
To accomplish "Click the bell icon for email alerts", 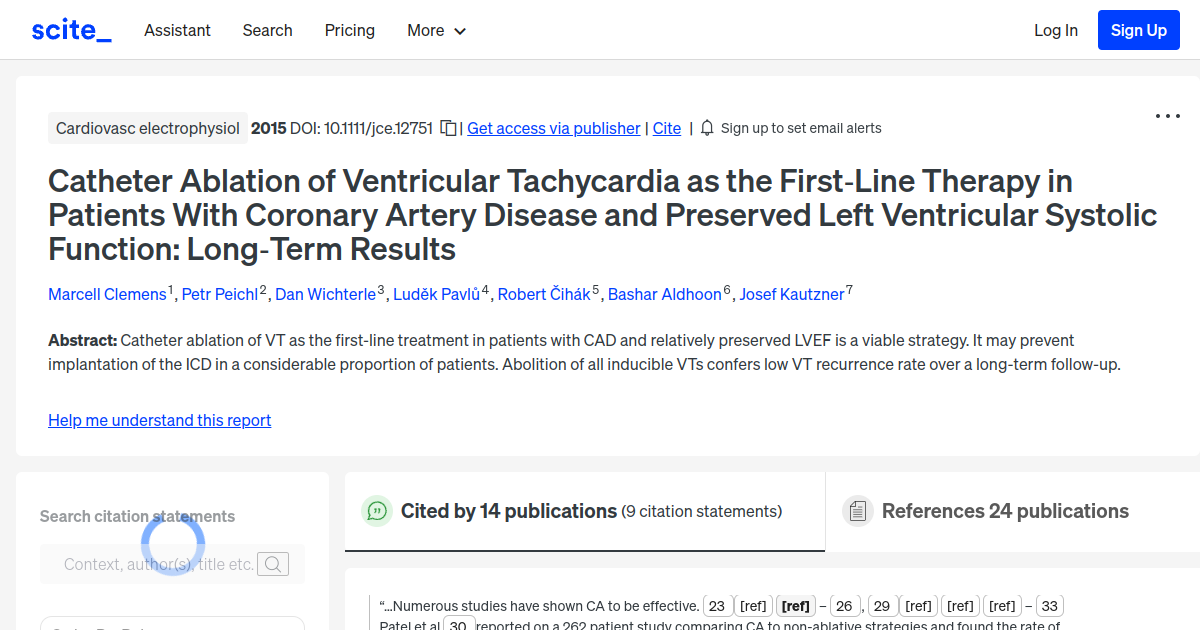I will pyautogui.click(x=706, y=127).
